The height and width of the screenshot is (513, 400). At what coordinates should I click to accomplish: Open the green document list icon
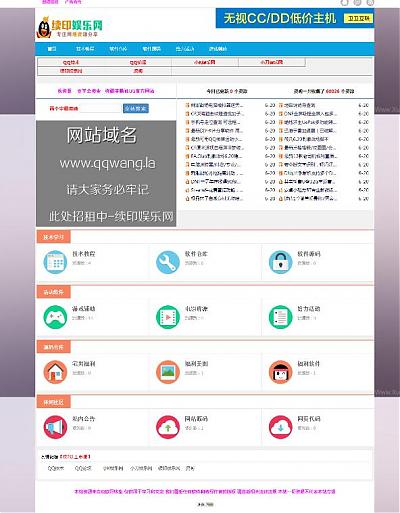click(280, 317)
